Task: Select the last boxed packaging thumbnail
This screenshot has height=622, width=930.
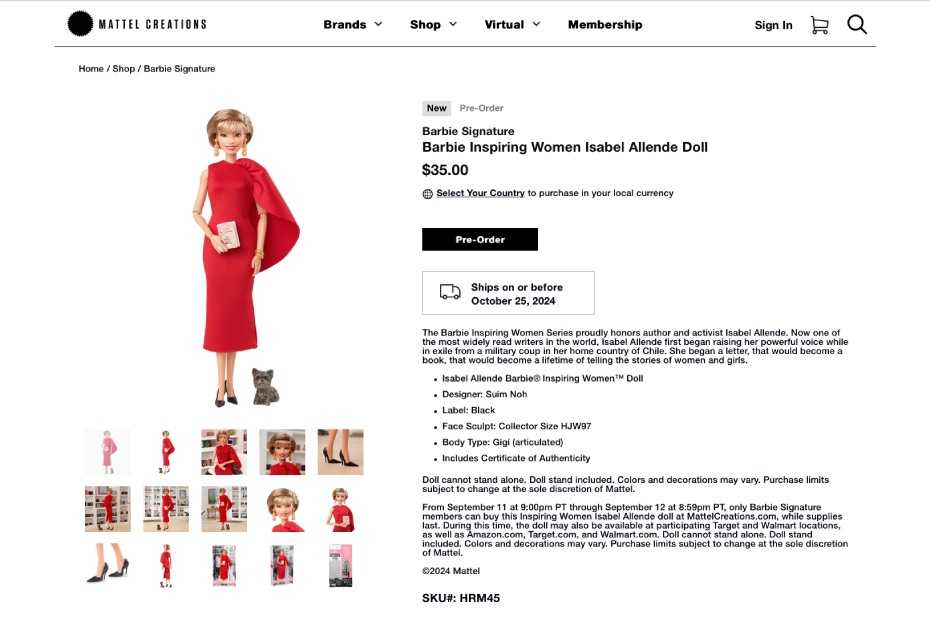Action: pos(340,566)
